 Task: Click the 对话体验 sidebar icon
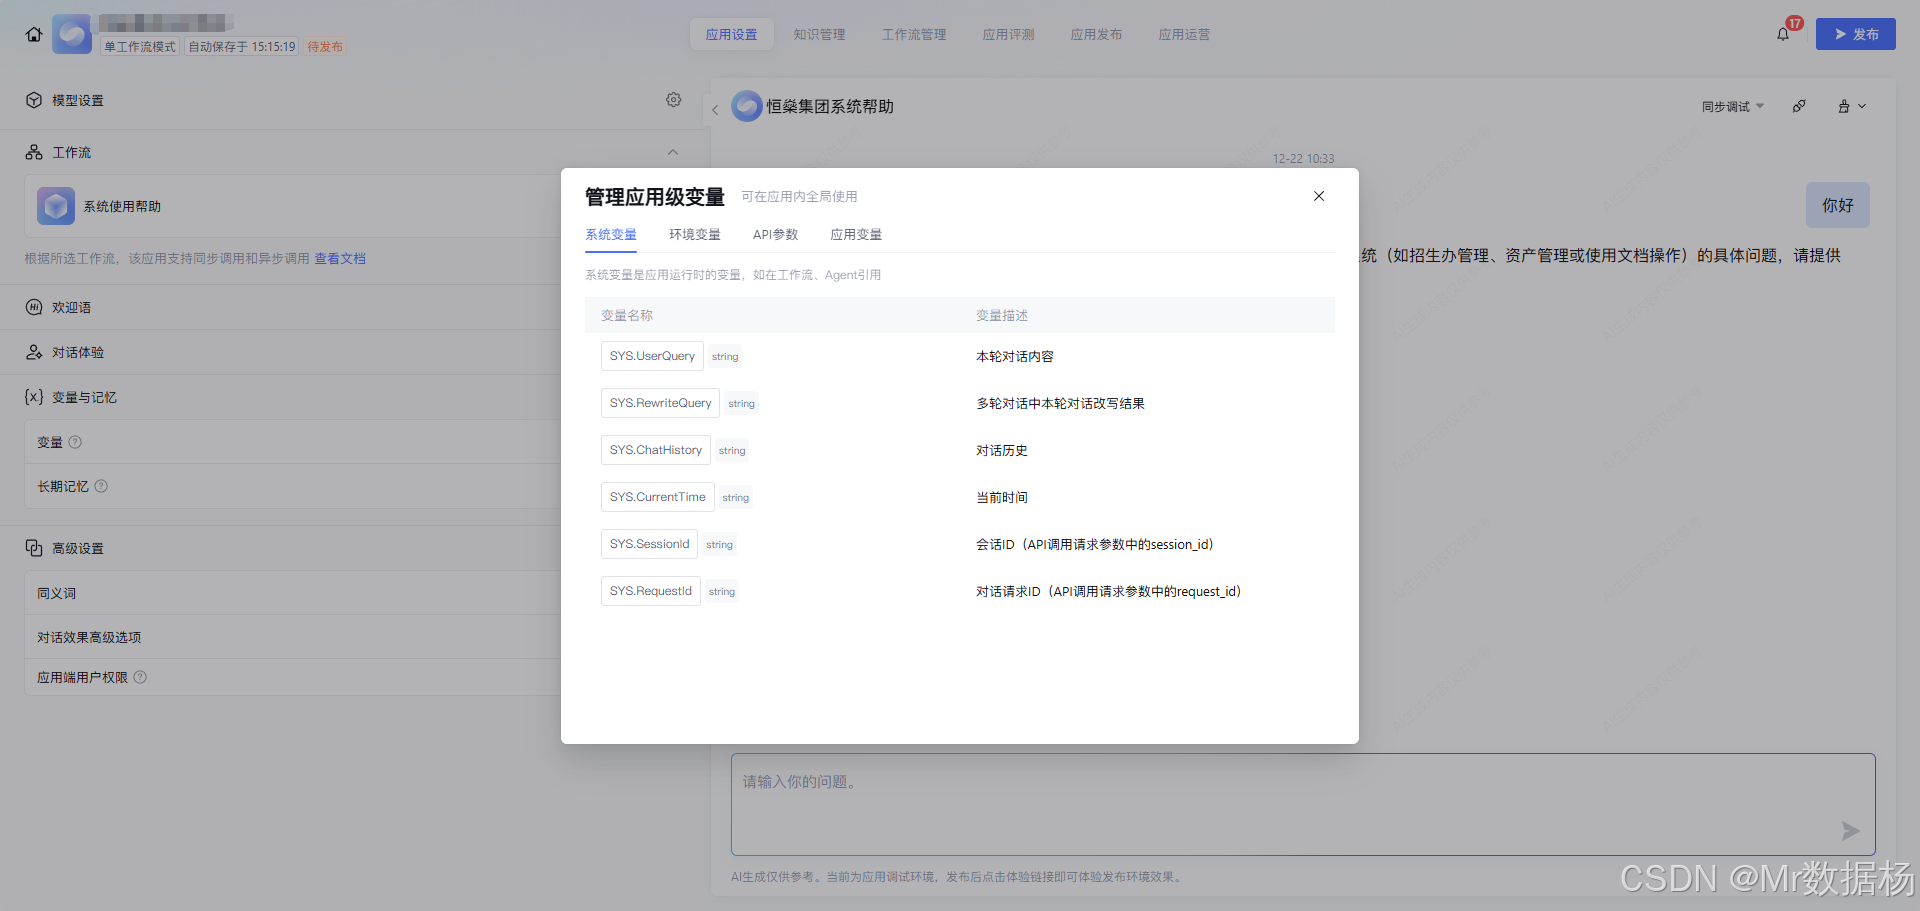pyautogui.click(x=33, y=352)
